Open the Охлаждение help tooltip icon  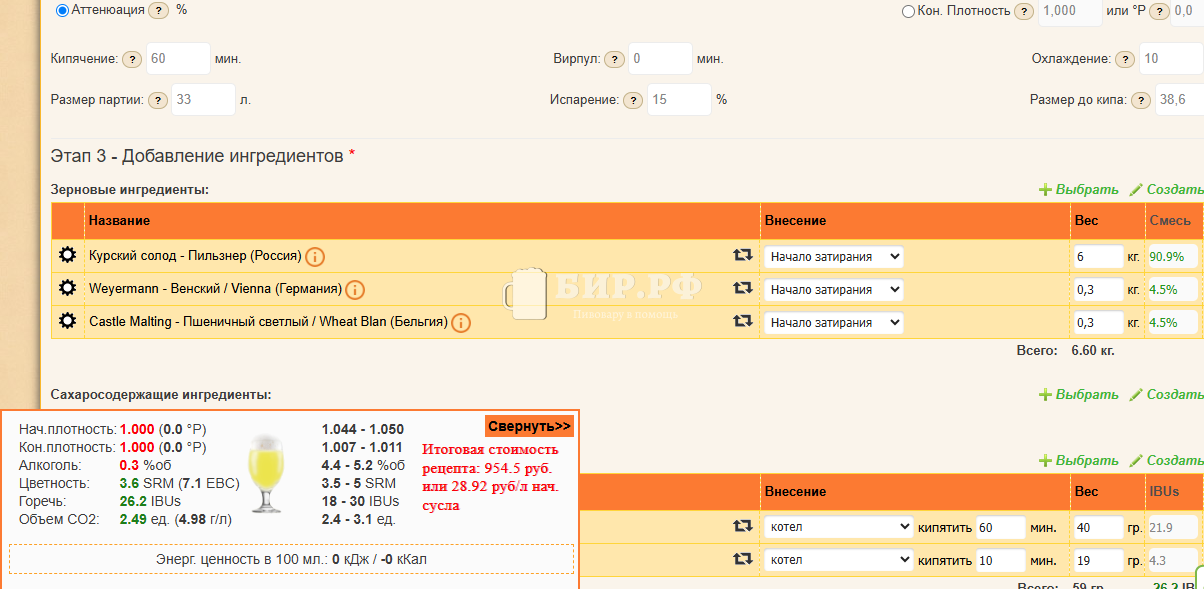pyautogui.click(x=1124, y=59)
